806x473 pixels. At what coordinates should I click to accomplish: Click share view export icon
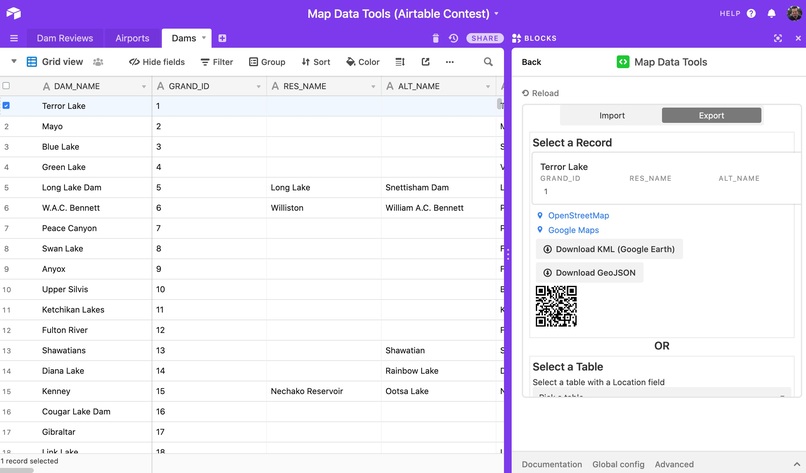point(426,62)
